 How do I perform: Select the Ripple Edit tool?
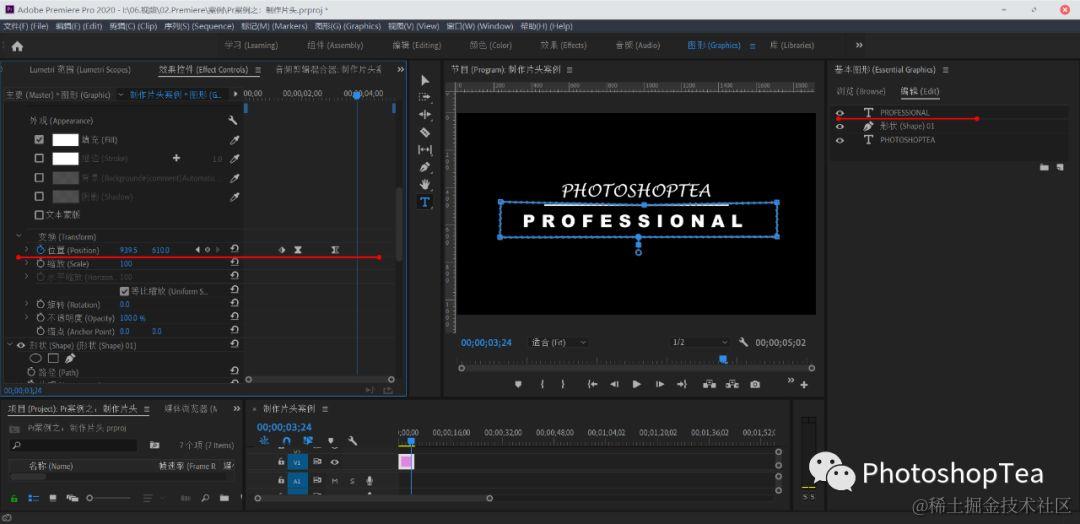click(424, 114)
